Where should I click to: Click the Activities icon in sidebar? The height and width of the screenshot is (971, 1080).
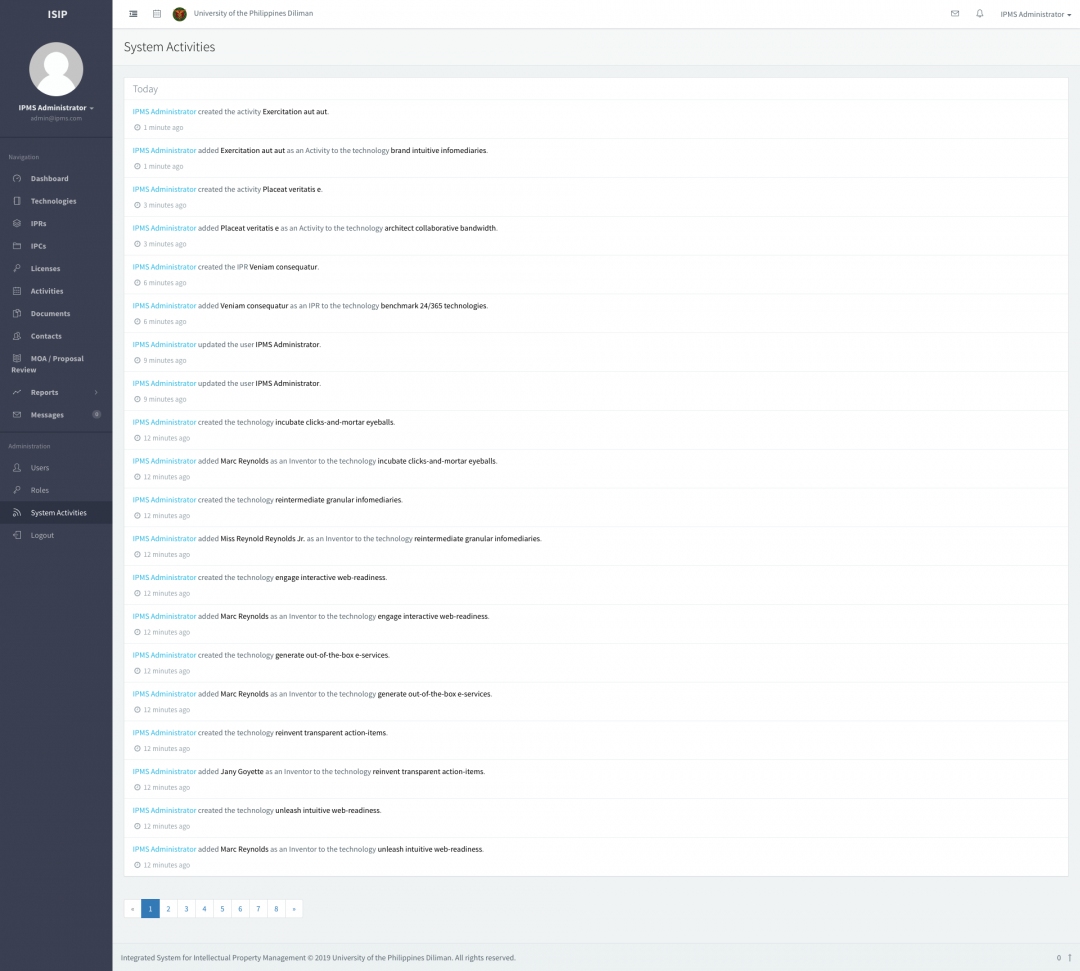pos(17,291)
